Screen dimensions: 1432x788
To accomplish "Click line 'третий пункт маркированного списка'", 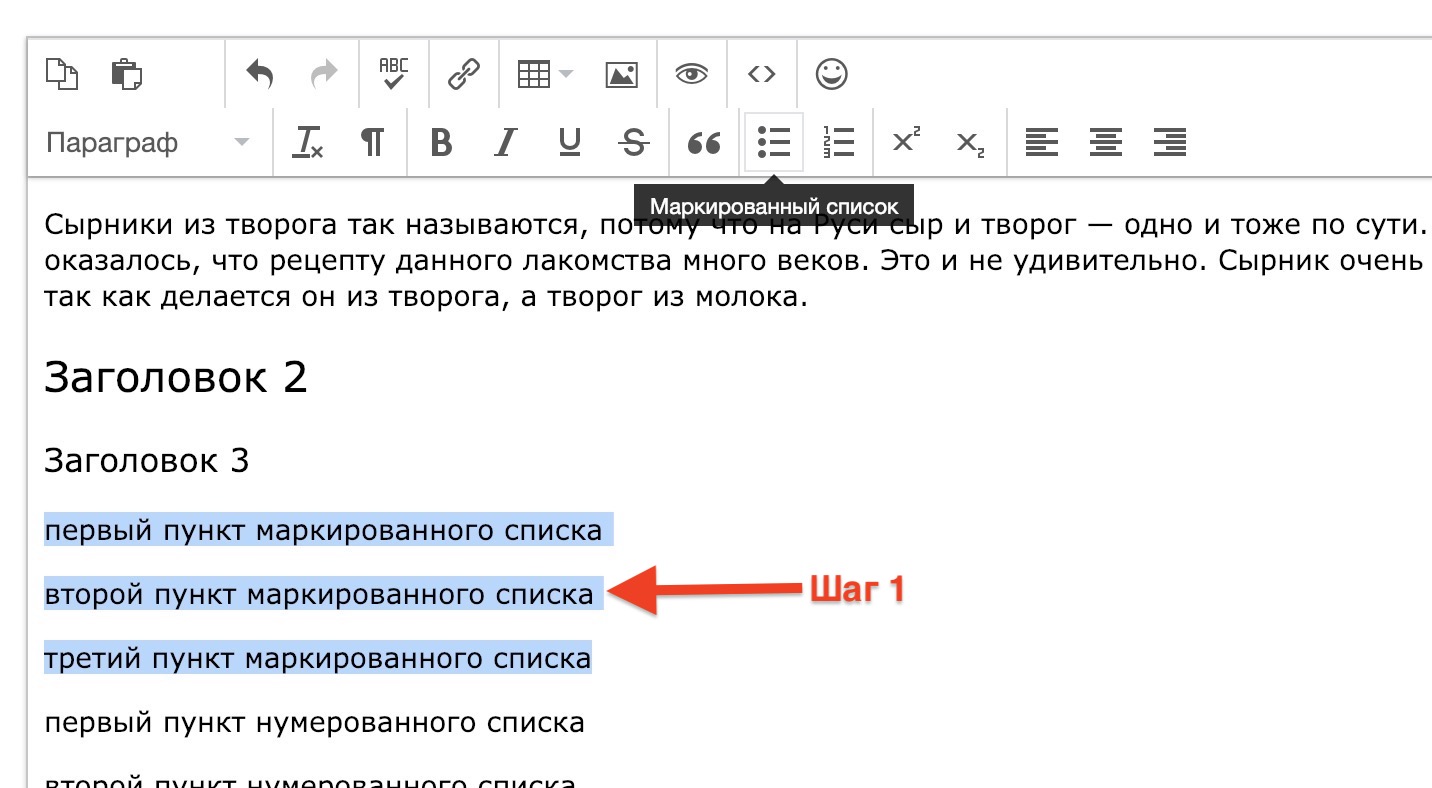I will [x=318, y=658].
